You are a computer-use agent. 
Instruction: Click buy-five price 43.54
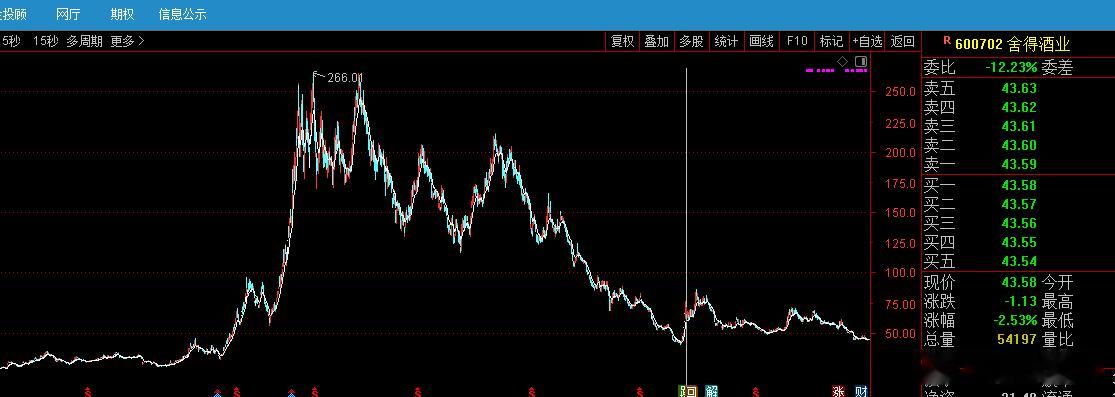pos(1019,261)
